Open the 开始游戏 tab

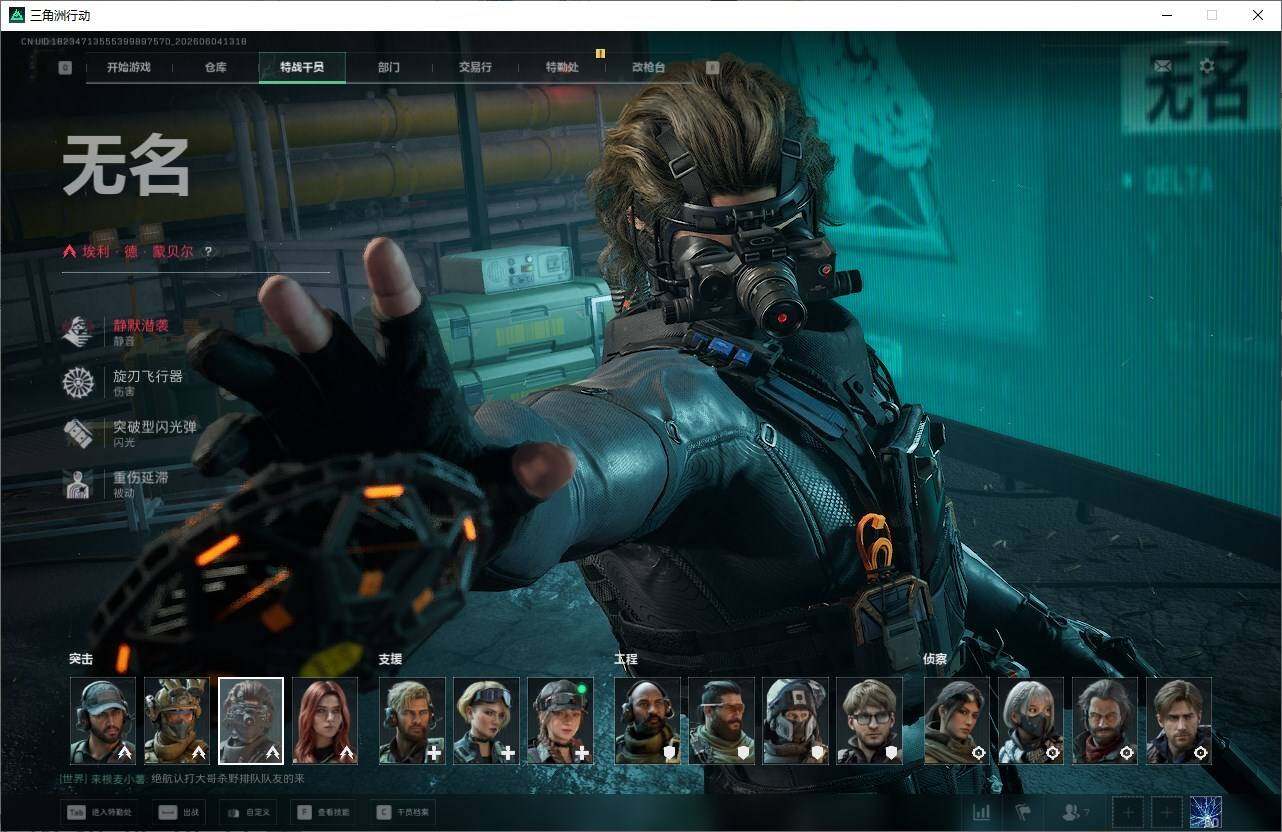tap(129, 67)
